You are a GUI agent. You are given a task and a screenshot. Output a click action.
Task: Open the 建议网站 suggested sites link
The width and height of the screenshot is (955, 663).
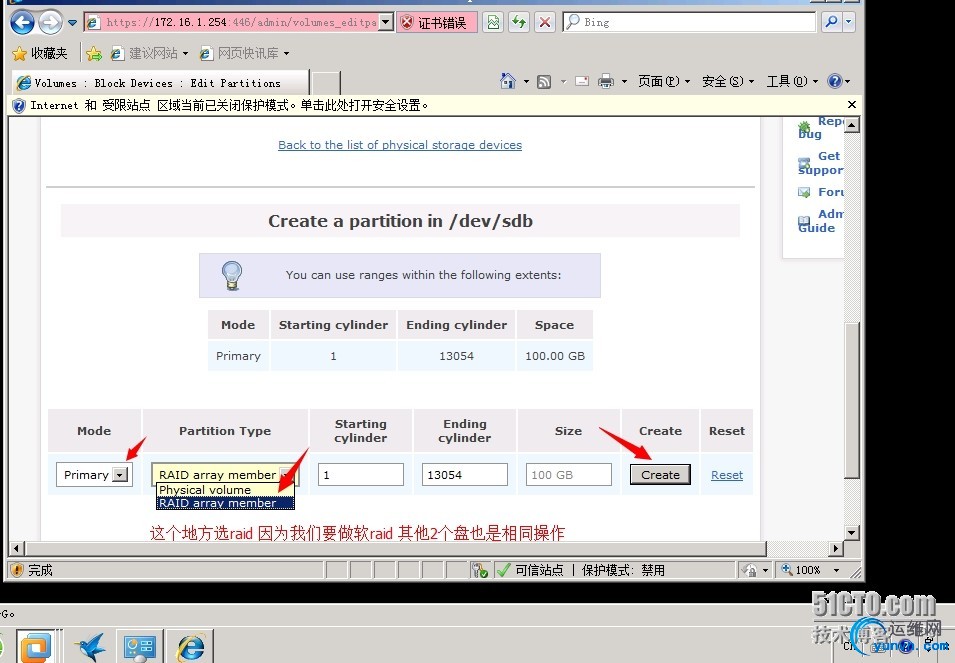click(150, 54)
